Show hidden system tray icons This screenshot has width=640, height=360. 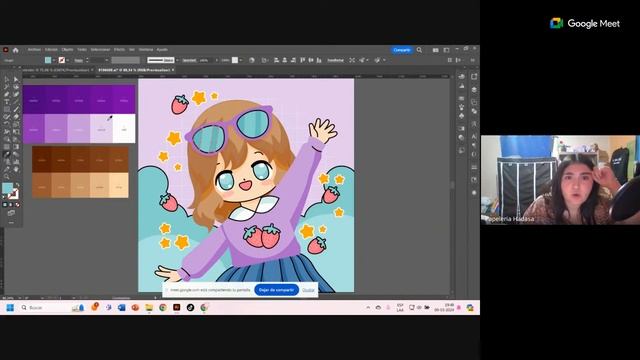368,307
